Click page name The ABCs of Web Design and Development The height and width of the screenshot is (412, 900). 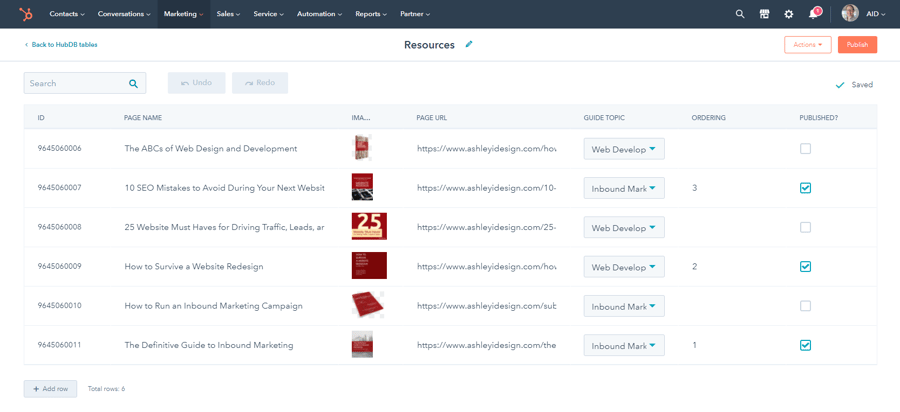click(x=211, y=149)
